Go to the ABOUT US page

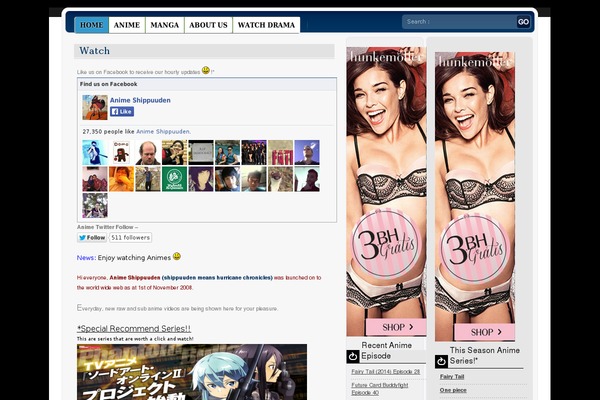[208, 25]
